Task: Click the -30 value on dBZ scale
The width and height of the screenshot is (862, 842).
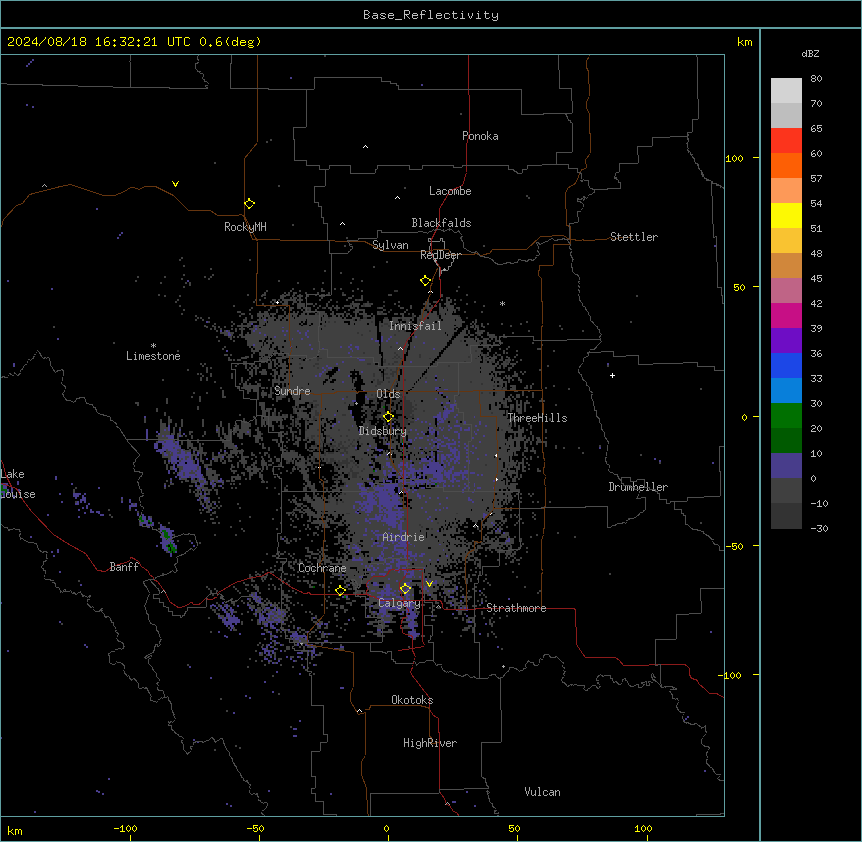Action: point(819,529)
